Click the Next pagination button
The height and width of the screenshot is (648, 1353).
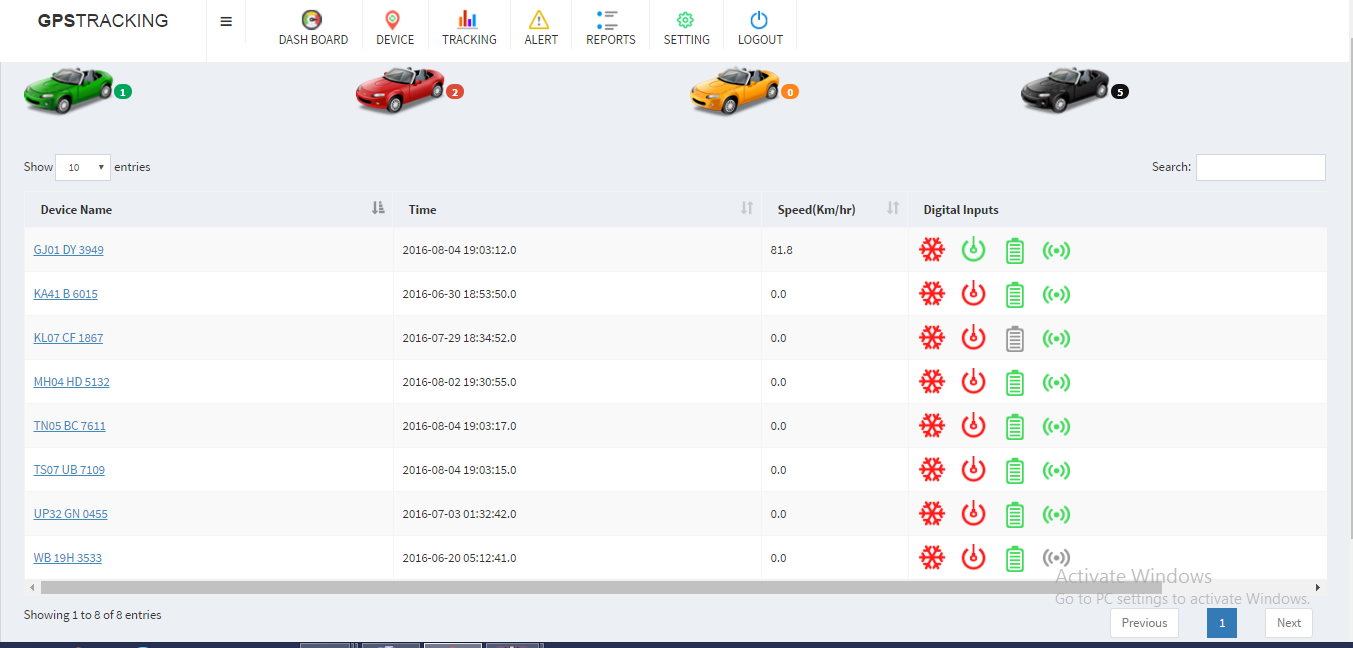pos(1288,623)
